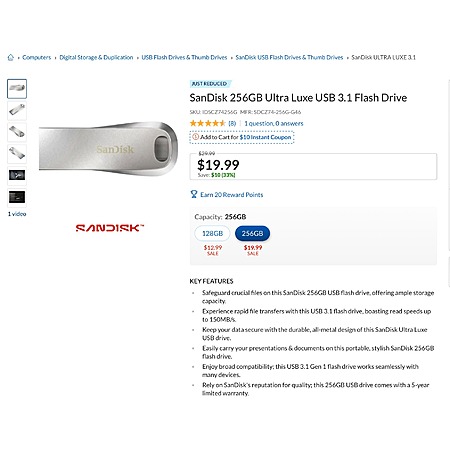This screenshot has height=450, width=450.
Task: Choose the 256GB capacity option
Action: tap(252, 233)
